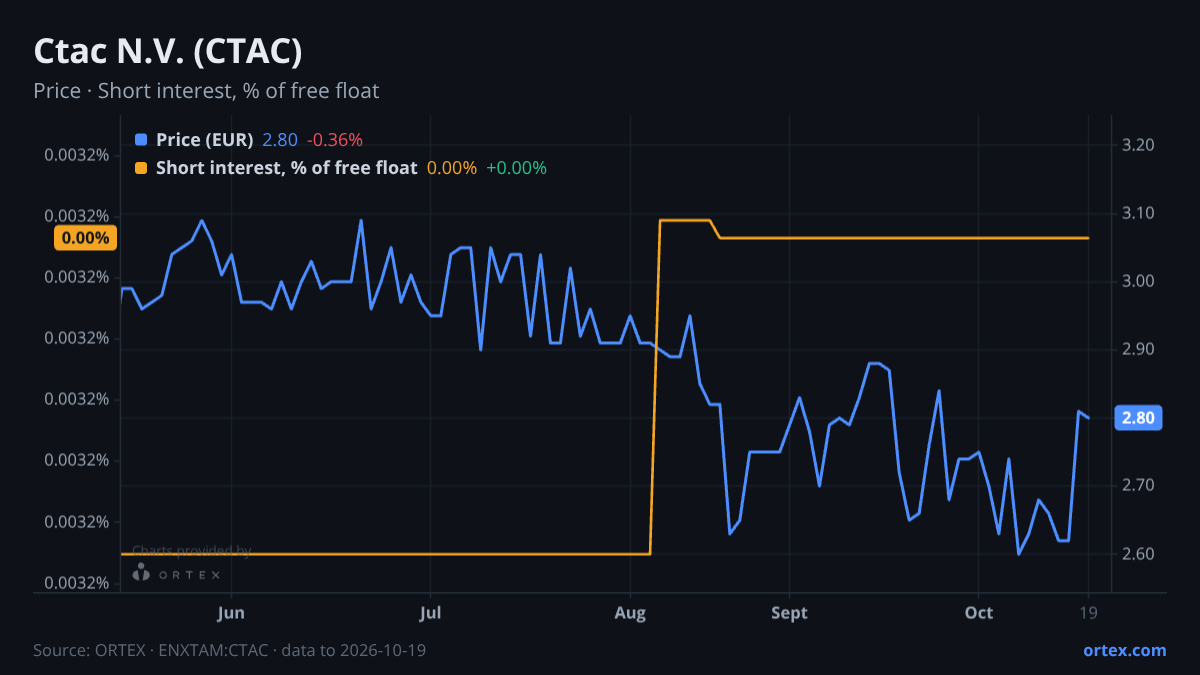Click the Oct x-axis label
The width and height of the screenshot is (1200, 675).
coord(979,613)
